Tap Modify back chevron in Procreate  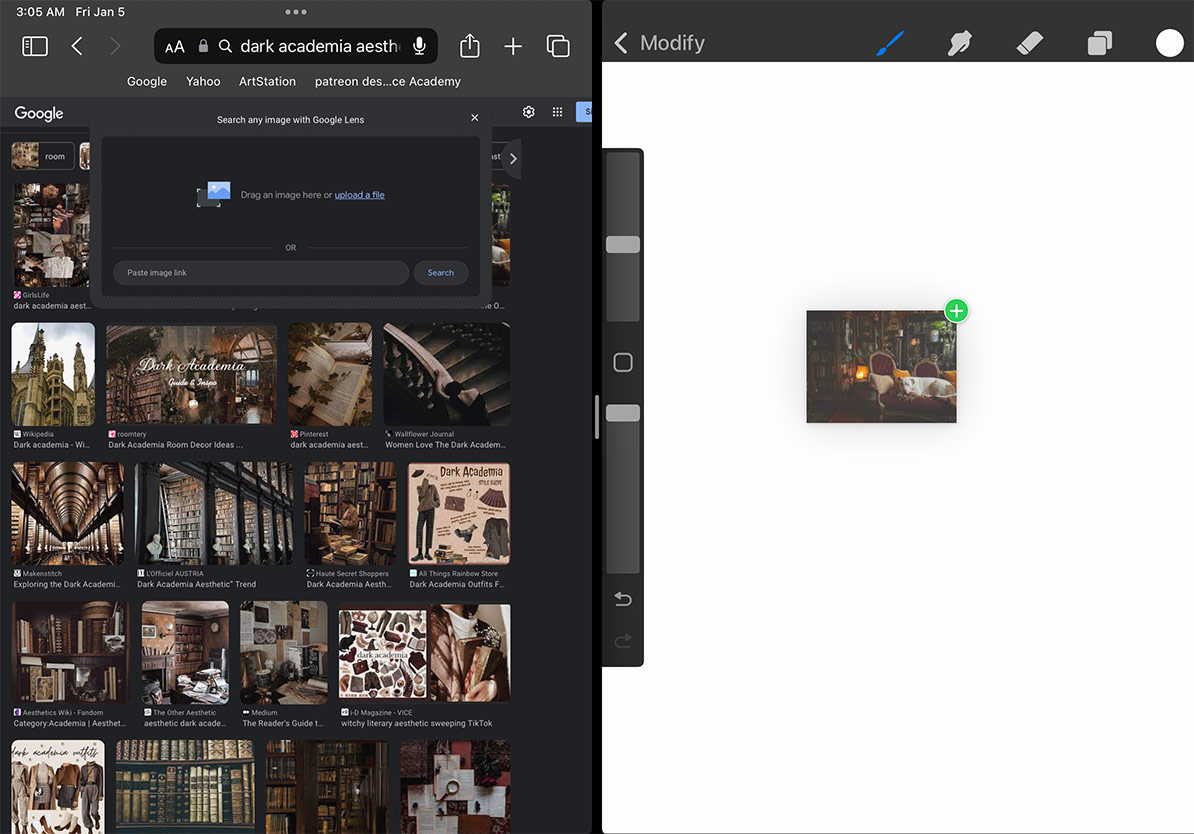click(x=620, y=43)
